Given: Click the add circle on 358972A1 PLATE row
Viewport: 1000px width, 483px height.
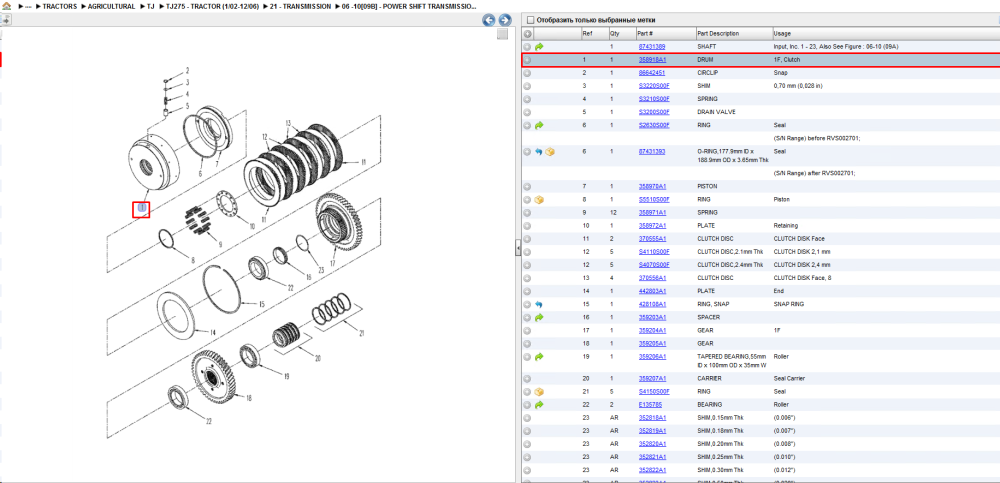Looking at the screenshot, I should point(527,226).
